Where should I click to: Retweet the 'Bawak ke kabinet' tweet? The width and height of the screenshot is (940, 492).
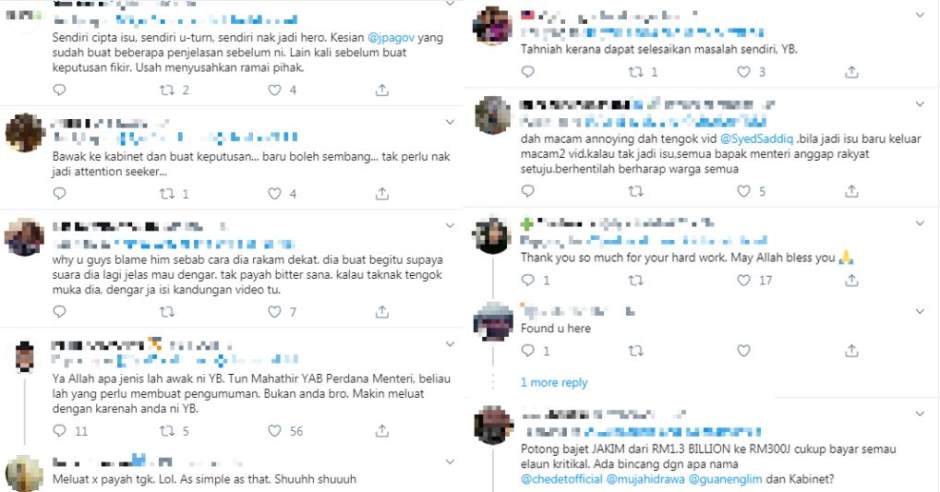coord(167,194)
